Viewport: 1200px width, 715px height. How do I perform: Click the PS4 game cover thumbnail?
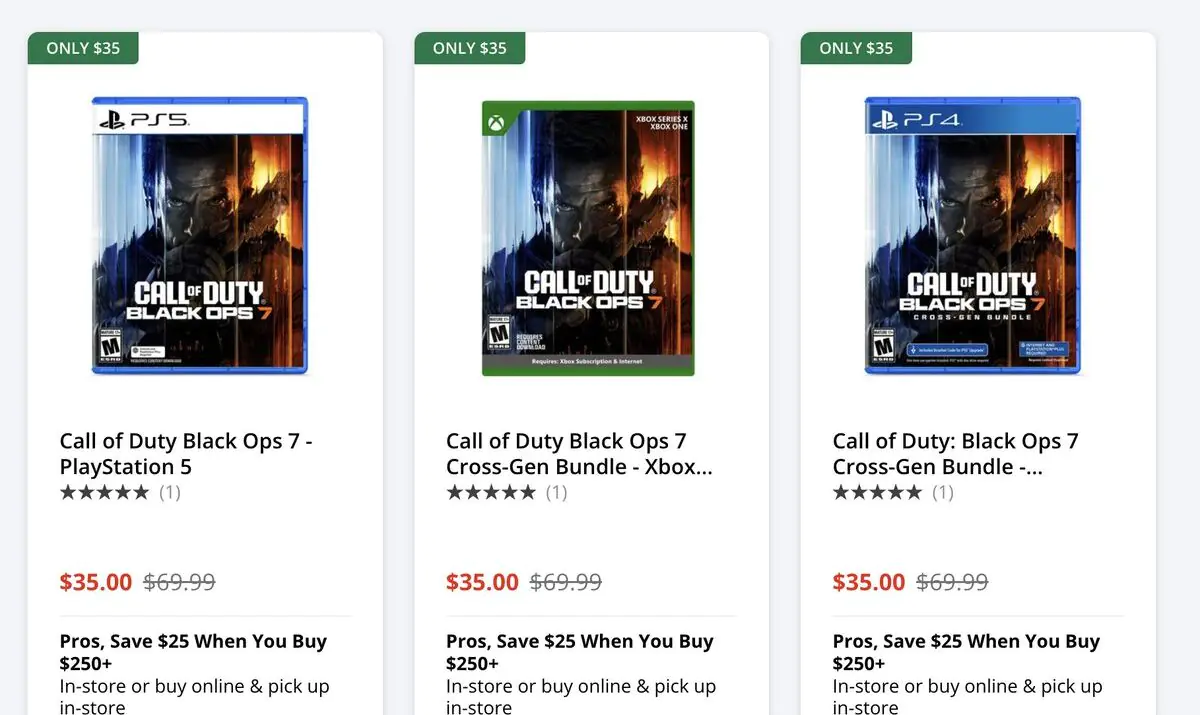pyautogui.click(x=971, y=235)
